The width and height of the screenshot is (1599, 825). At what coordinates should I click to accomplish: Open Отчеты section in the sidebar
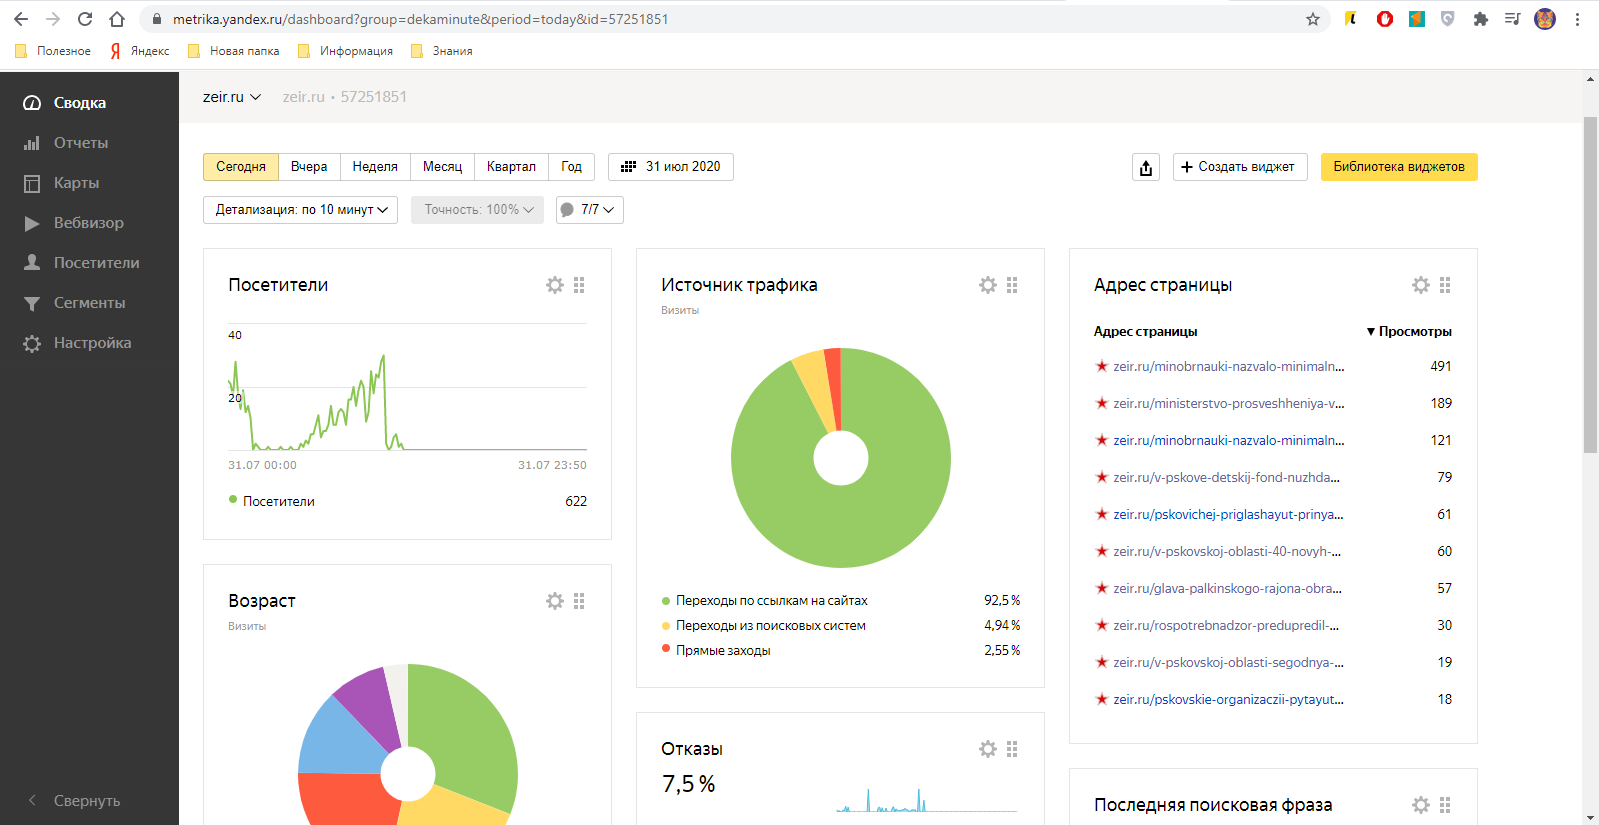click(x=80, y=143)
